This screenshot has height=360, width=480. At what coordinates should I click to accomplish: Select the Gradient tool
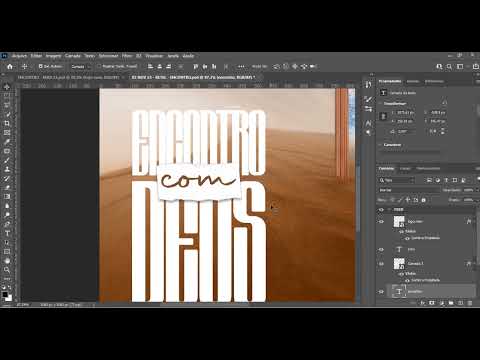(x=7, y=197)
